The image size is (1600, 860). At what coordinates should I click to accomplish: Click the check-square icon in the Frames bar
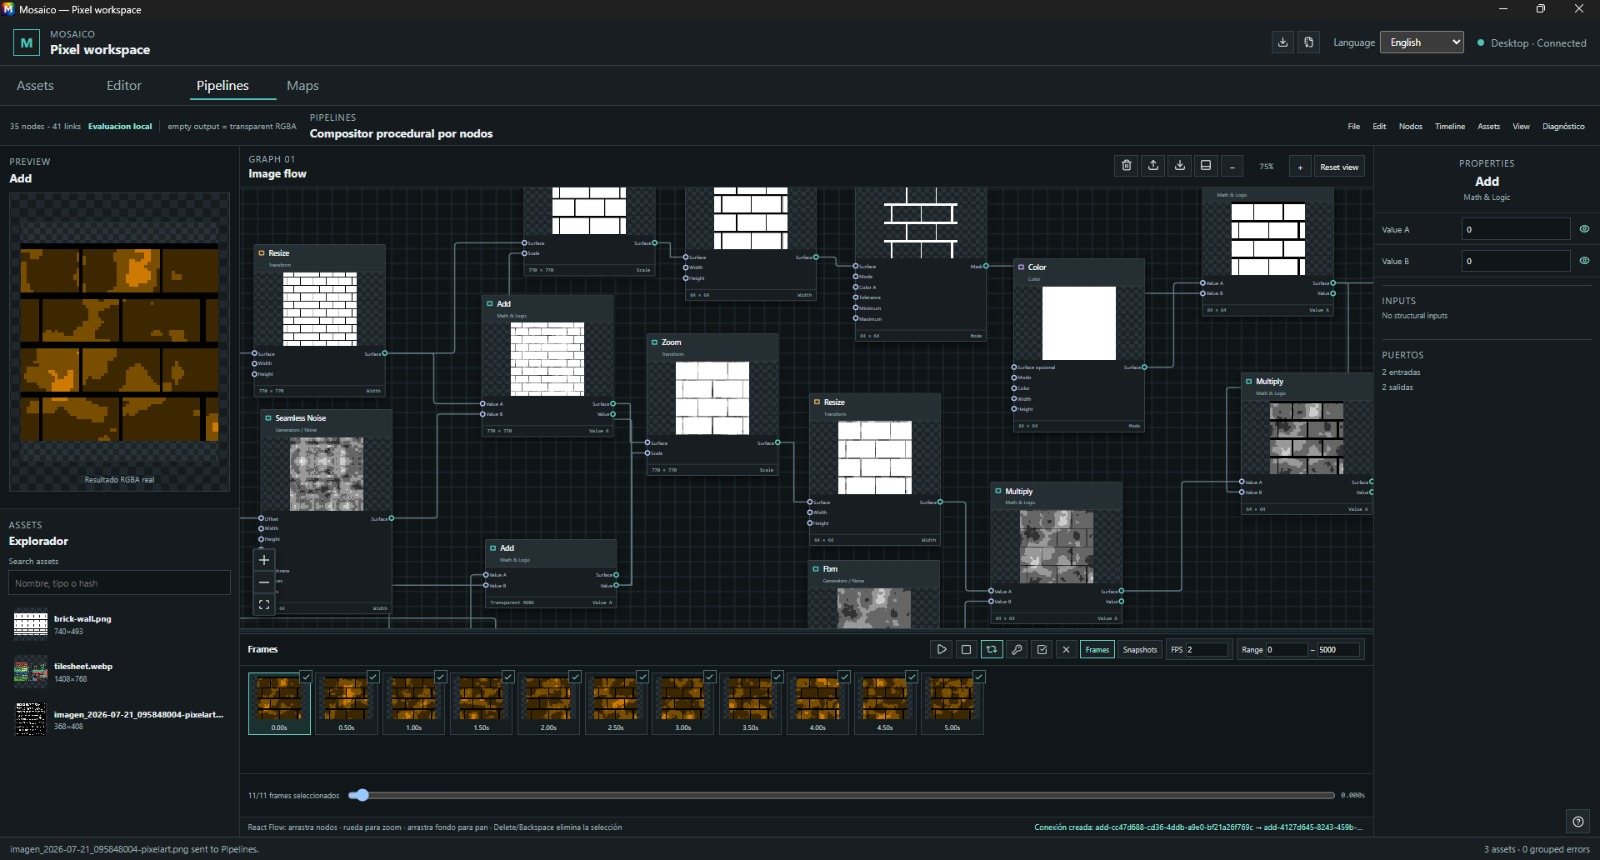pyautogui.click(x=1042, y=649)
